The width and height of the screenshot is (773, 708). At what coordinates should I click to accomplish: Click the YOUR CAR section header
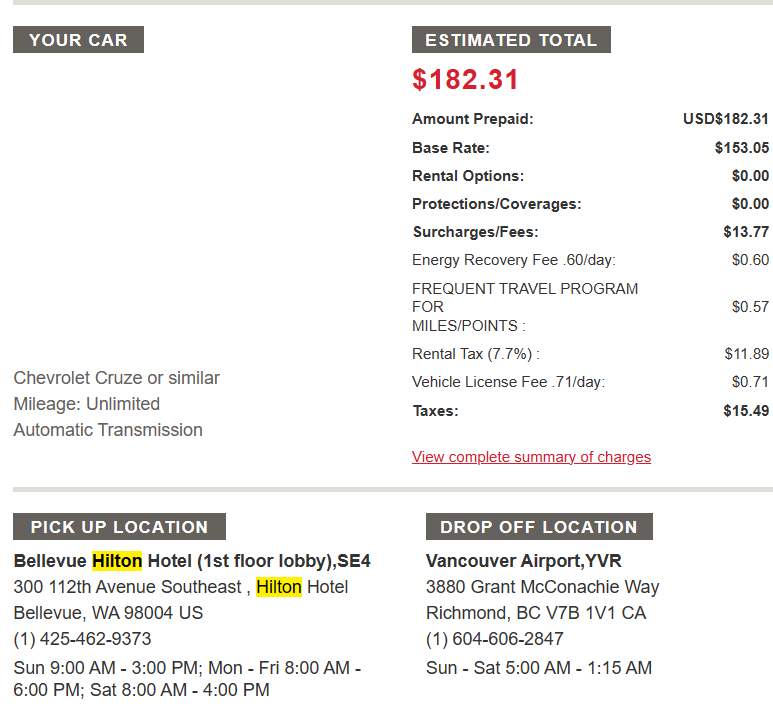[78, 39]
